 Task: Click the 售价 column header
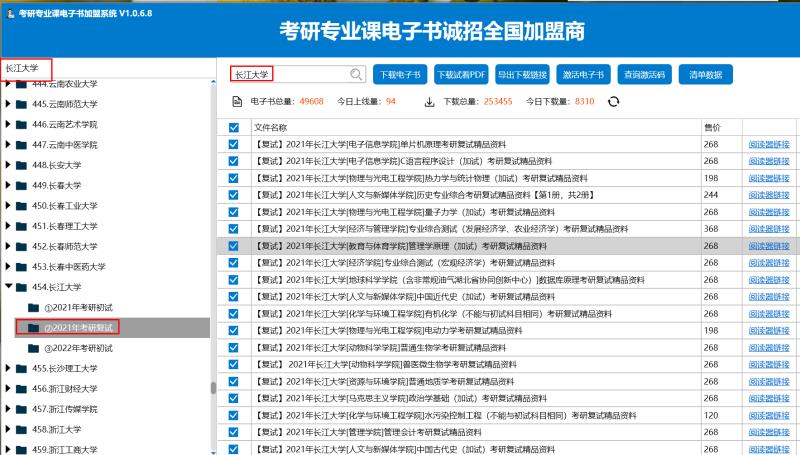722,128
